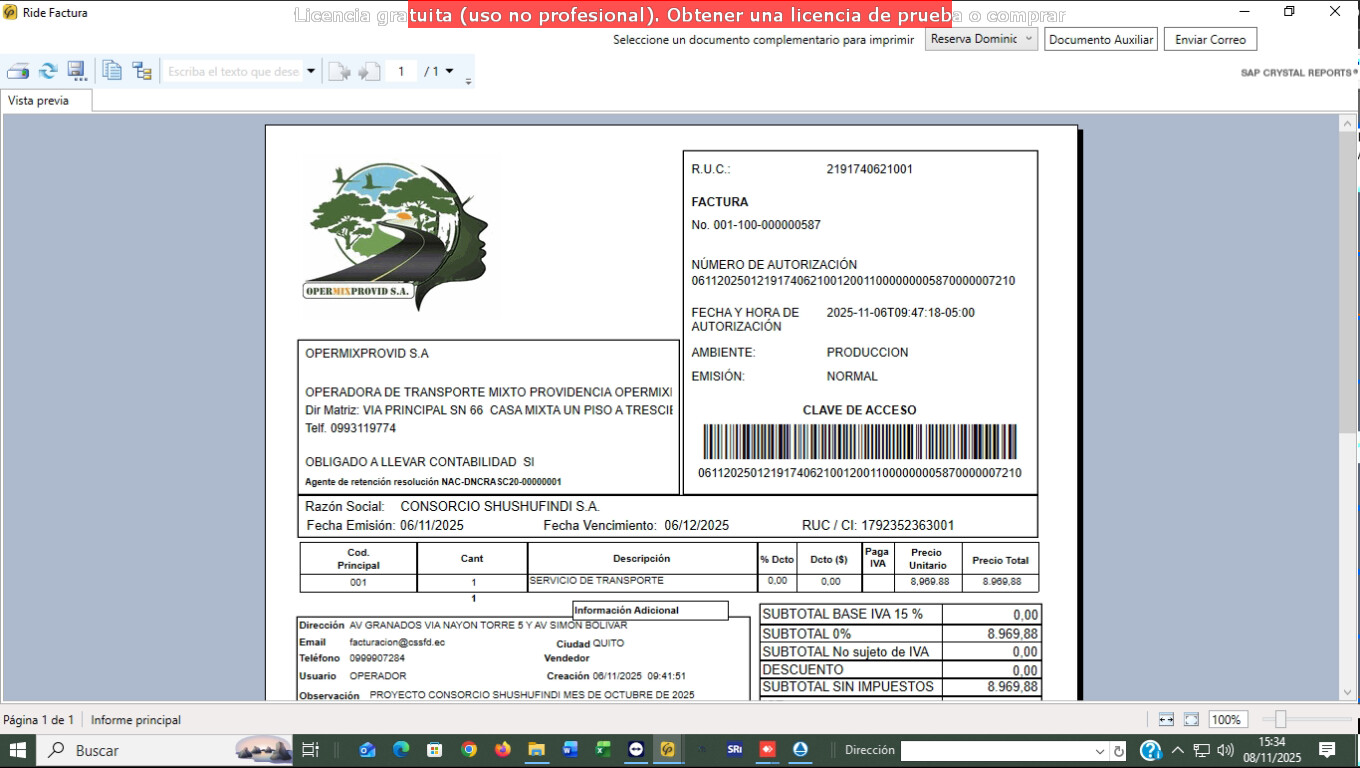Open Google Chrome from the taskbar
1360x768 pixels.
pyautogui.click(x=469, y=750)
